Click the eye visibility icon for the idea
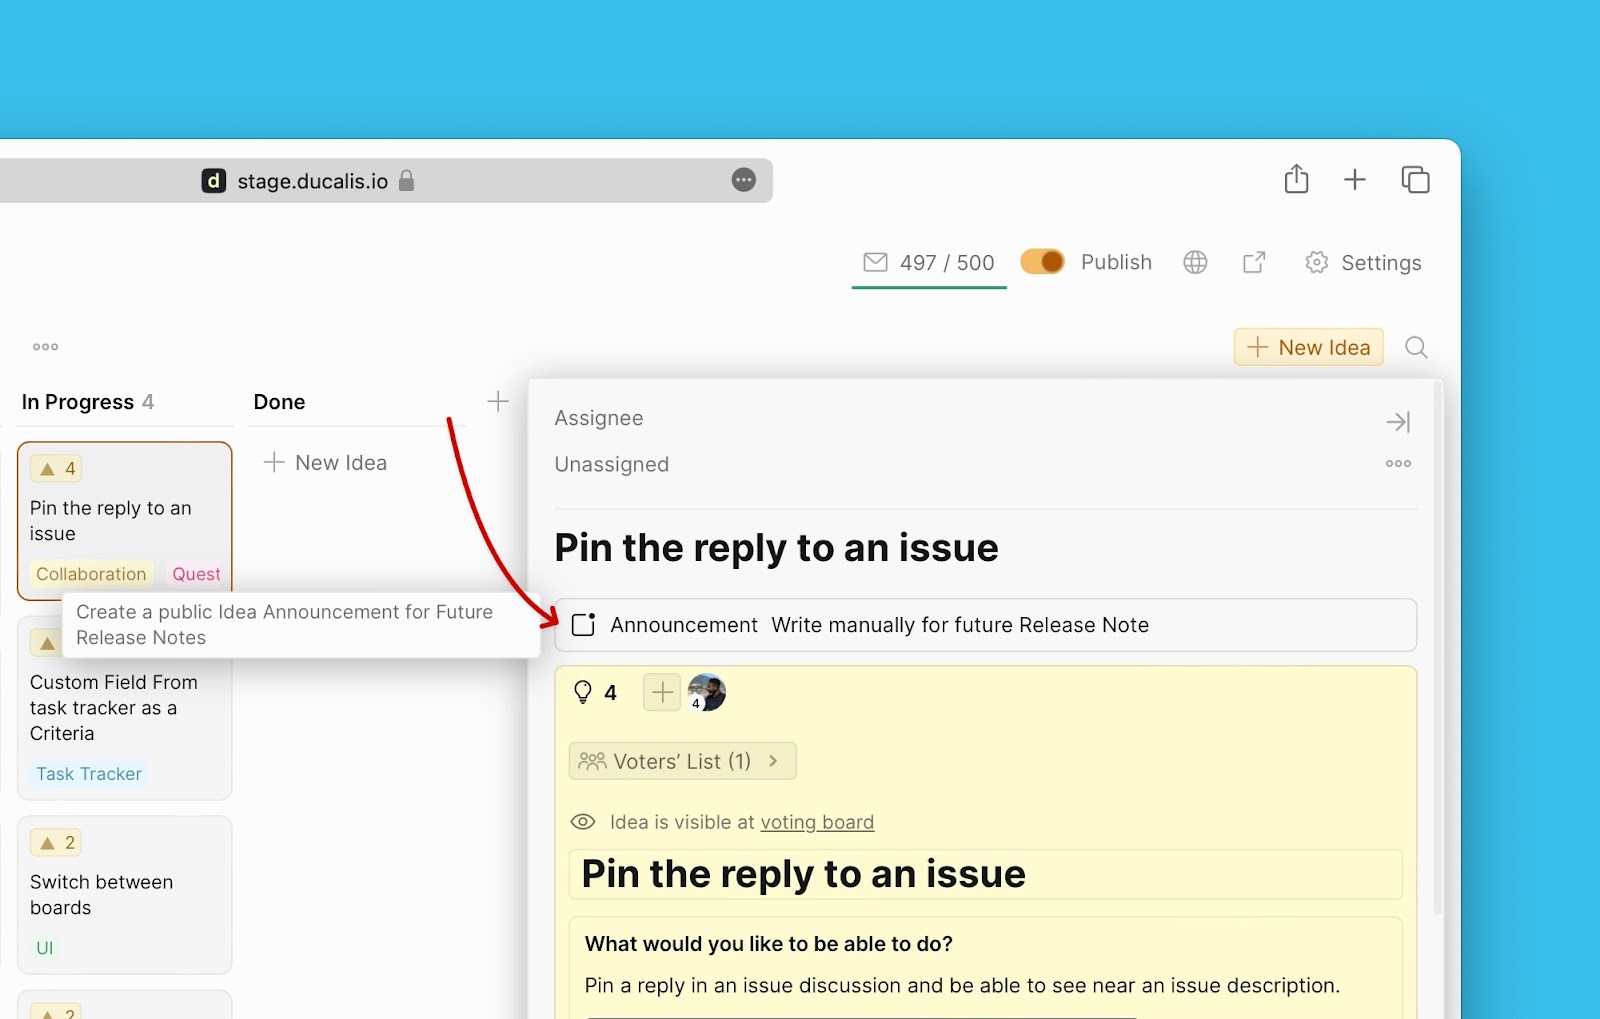Screen dimensions: 1600x1019 [x=583, y=822]
